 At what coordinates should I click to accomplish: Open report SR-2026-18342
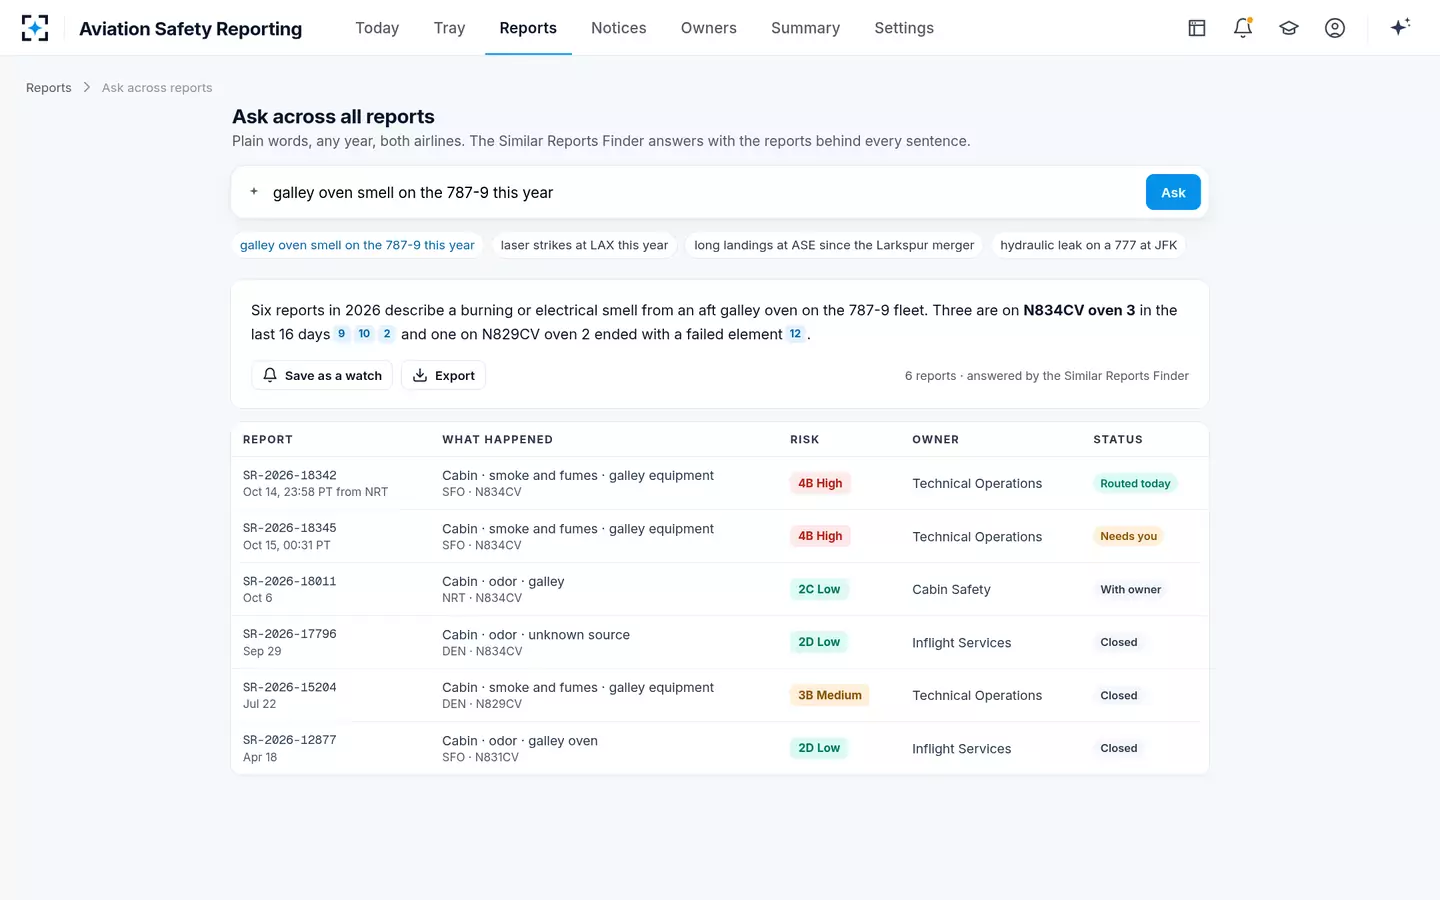tap(720, 483)
